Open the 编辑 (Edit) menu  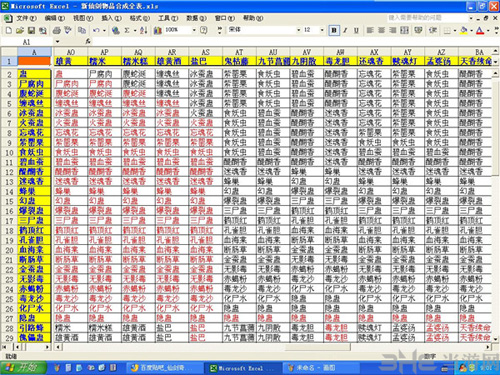pos(54,18)
